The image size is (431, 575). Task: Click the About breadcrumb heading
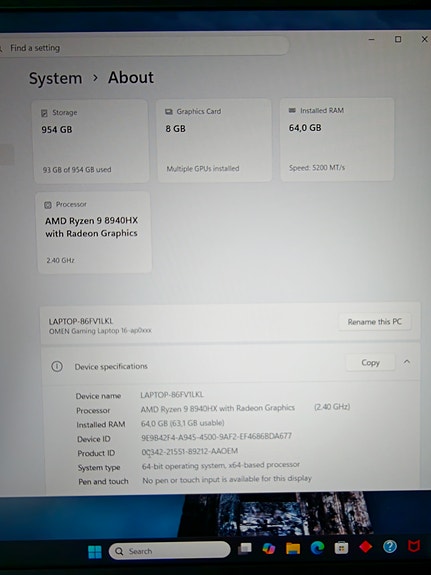tap(131, 77)
